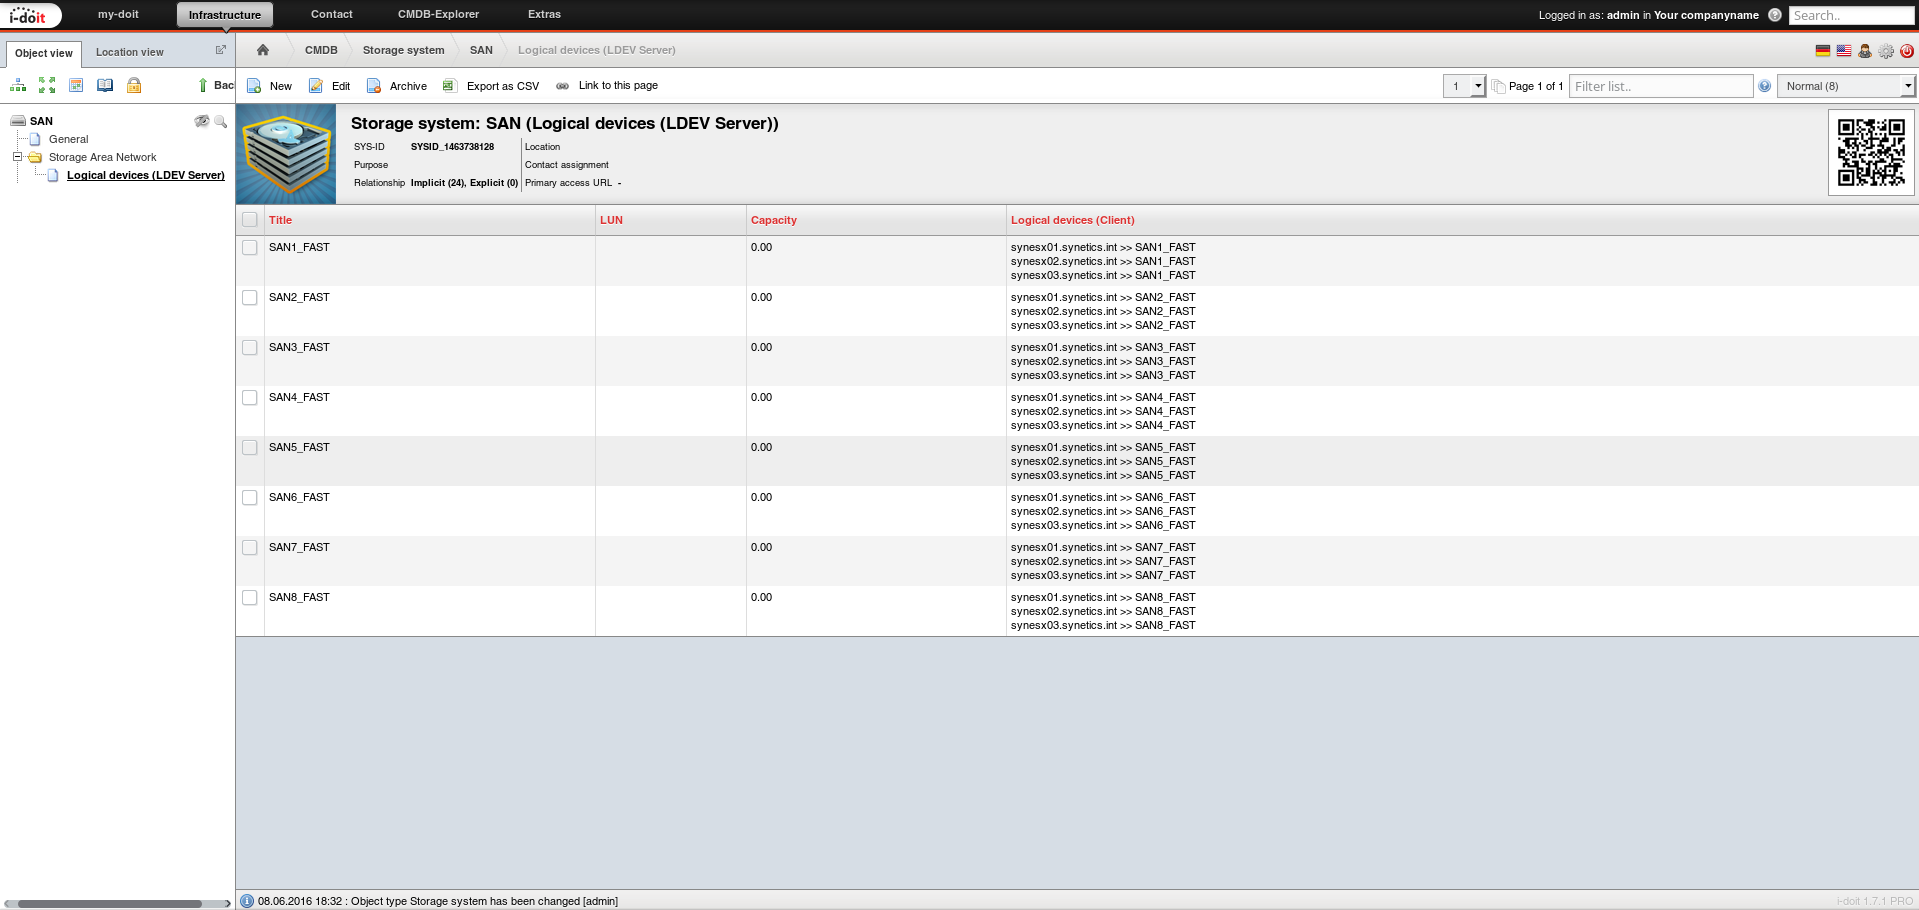Image resolution: width=1919 pixels, height=910 pixels.
Task: Select General in the tree
Action: (68, 139)
